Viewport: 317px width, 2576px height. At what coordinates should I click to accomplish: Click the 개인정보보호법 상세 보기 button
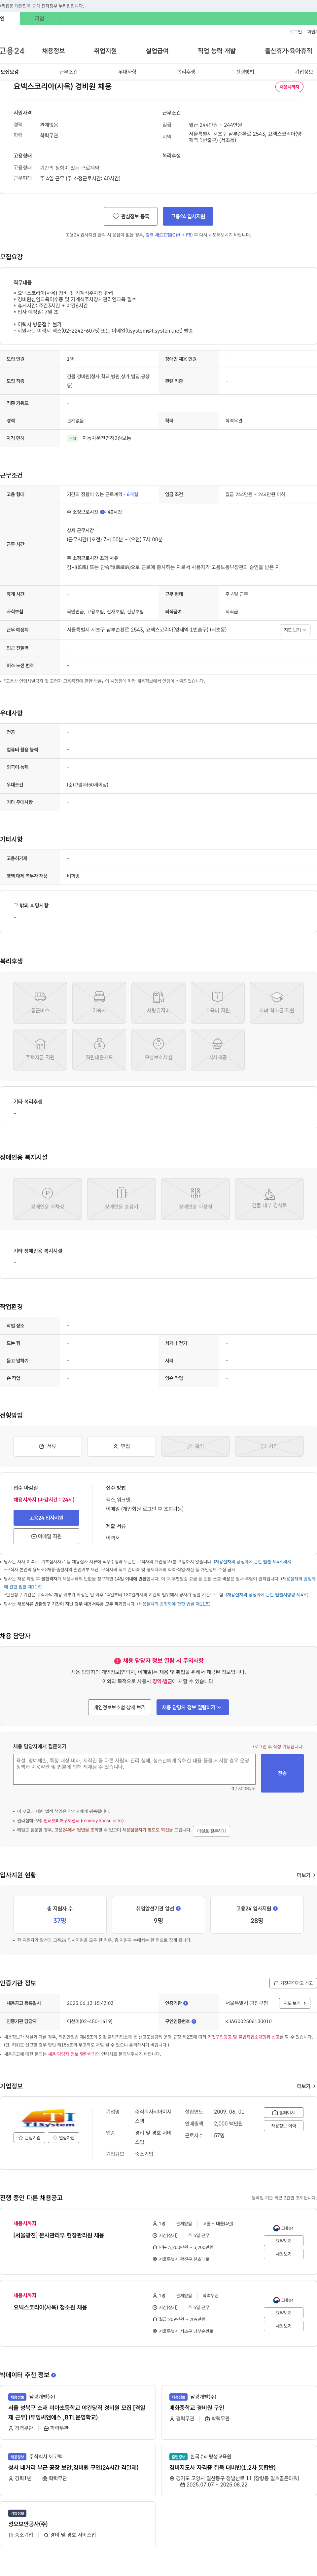[x=120, y=1707]
